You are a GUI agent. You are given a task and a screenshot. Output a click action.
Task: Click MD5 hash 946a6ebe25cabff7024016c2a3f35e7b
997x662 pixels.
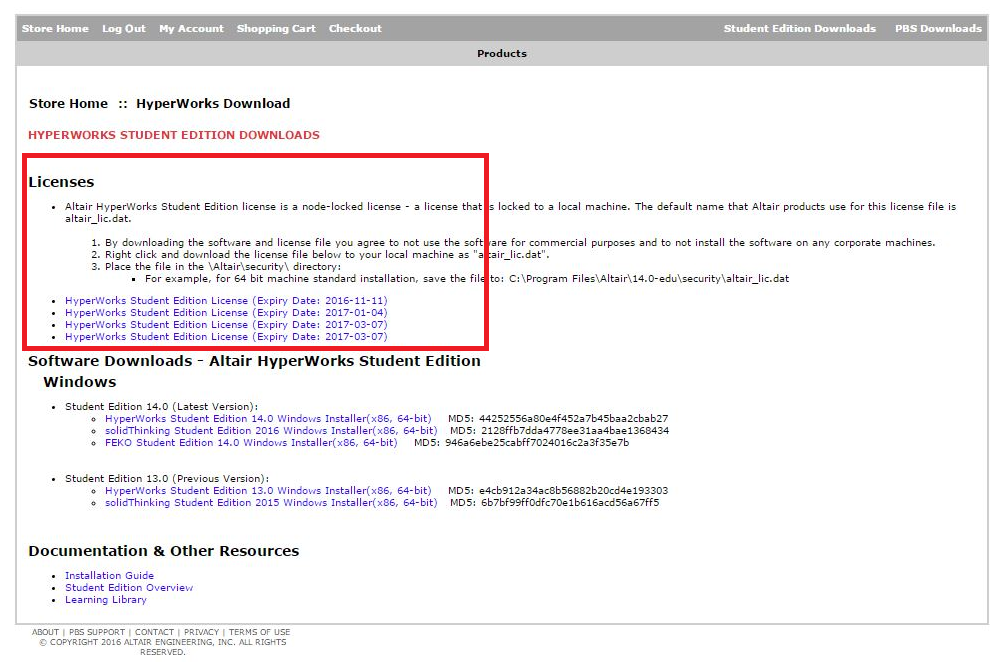pos(537,443)
